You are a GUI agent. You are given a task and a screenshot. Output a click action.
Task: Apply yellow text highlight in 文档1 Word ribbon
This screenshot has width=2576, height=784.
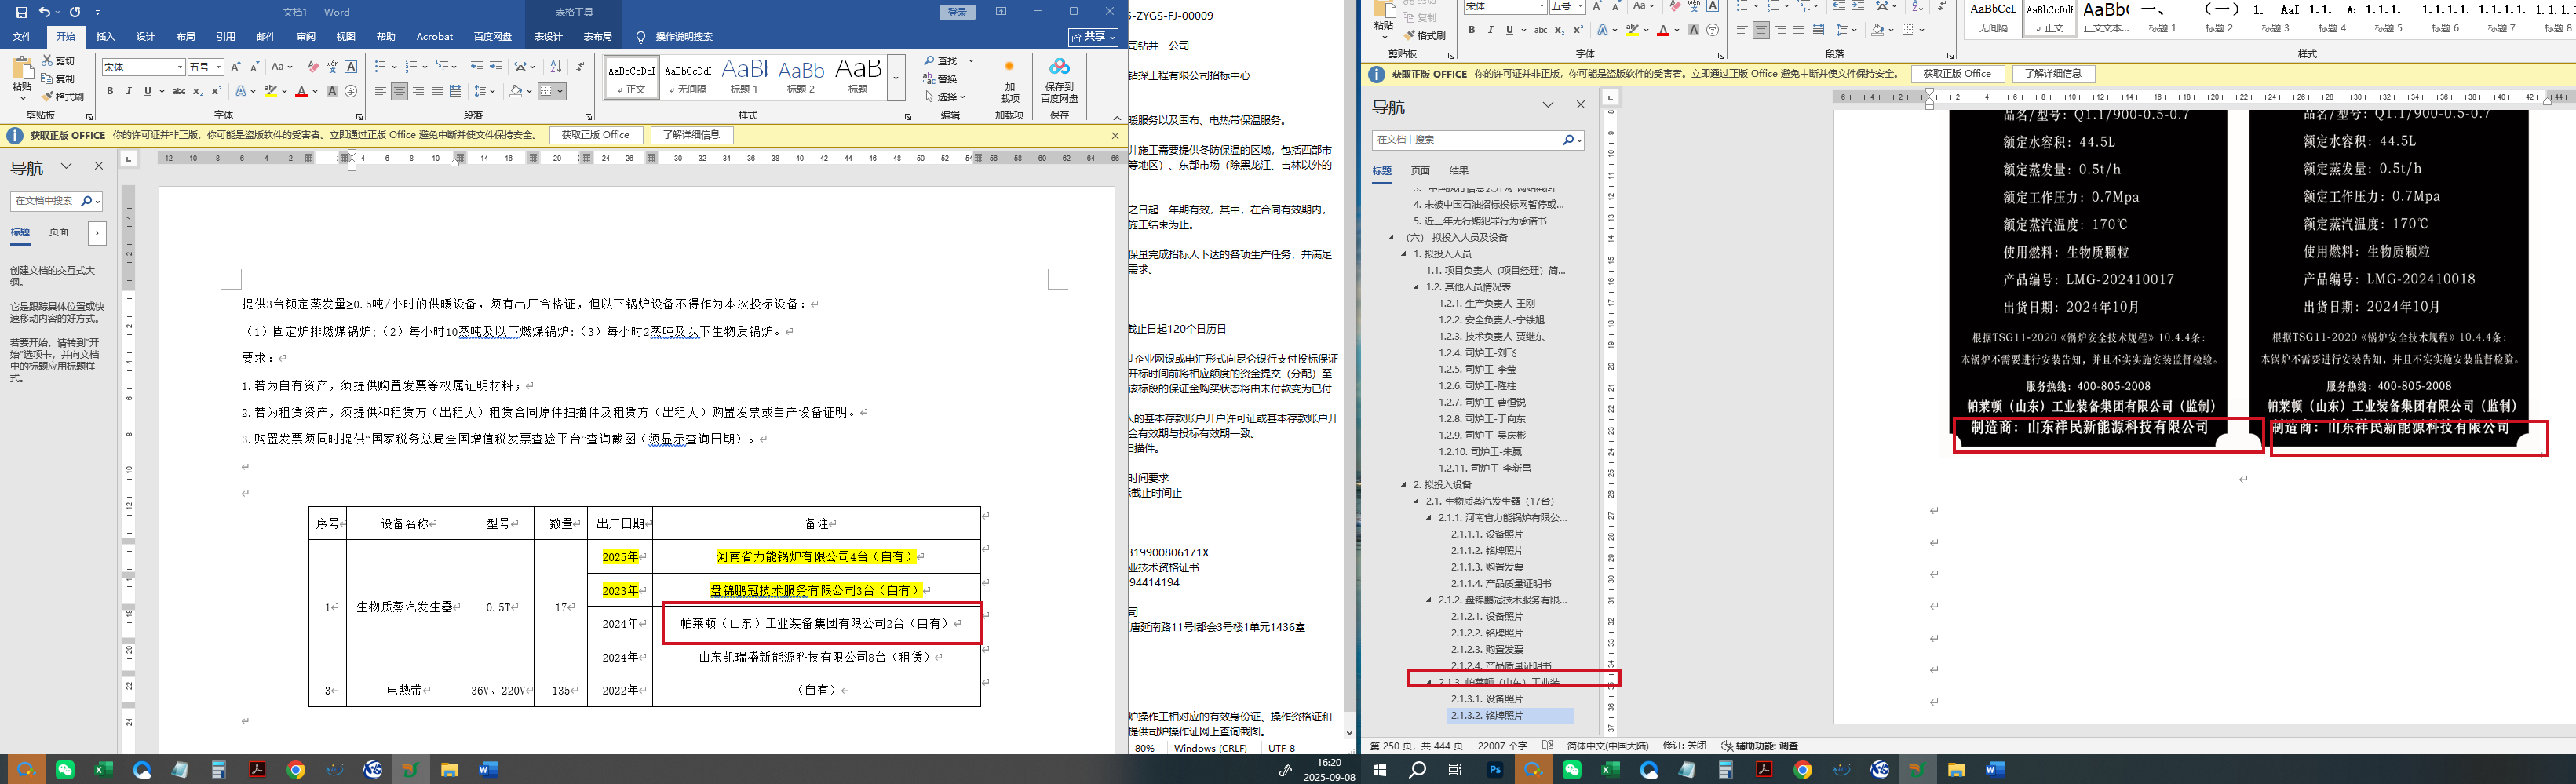270,92
